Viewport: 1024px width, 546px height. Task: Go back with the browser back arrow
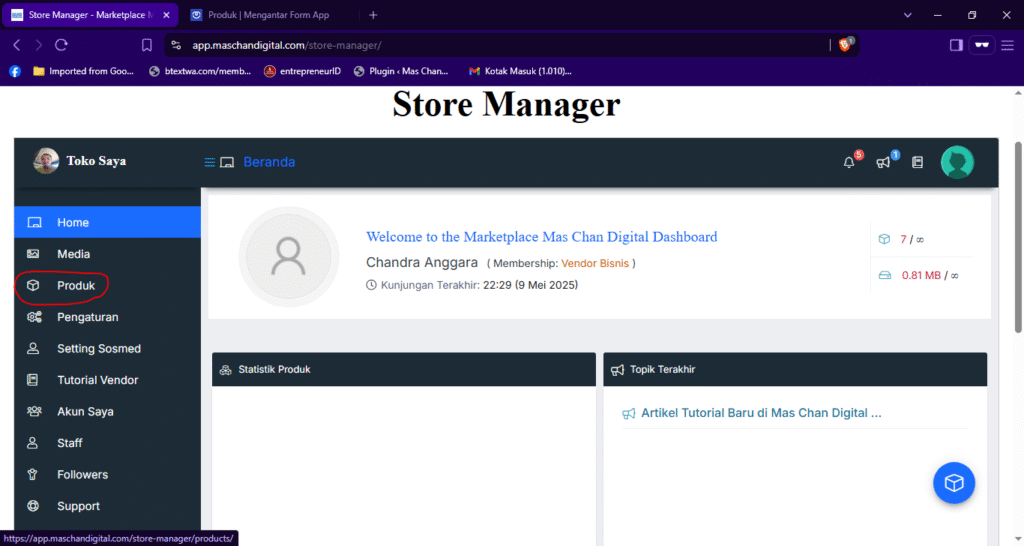(x=17, y=45)
